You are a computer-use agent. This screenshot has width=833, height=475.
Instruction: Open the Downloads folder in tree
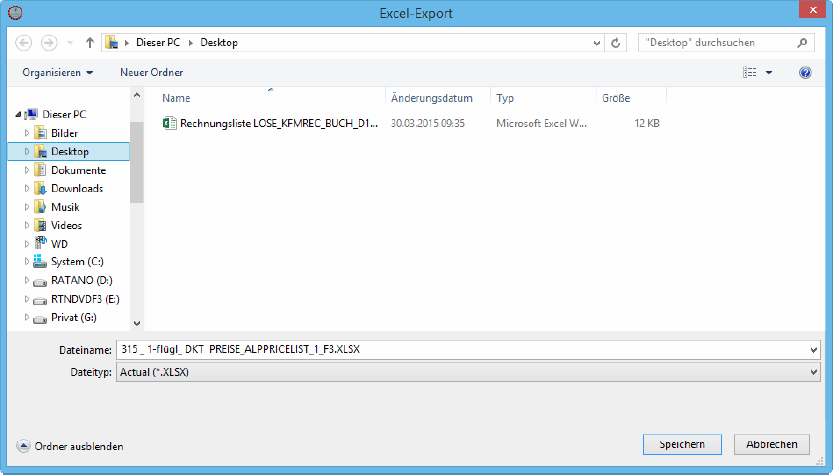point(77,188)
